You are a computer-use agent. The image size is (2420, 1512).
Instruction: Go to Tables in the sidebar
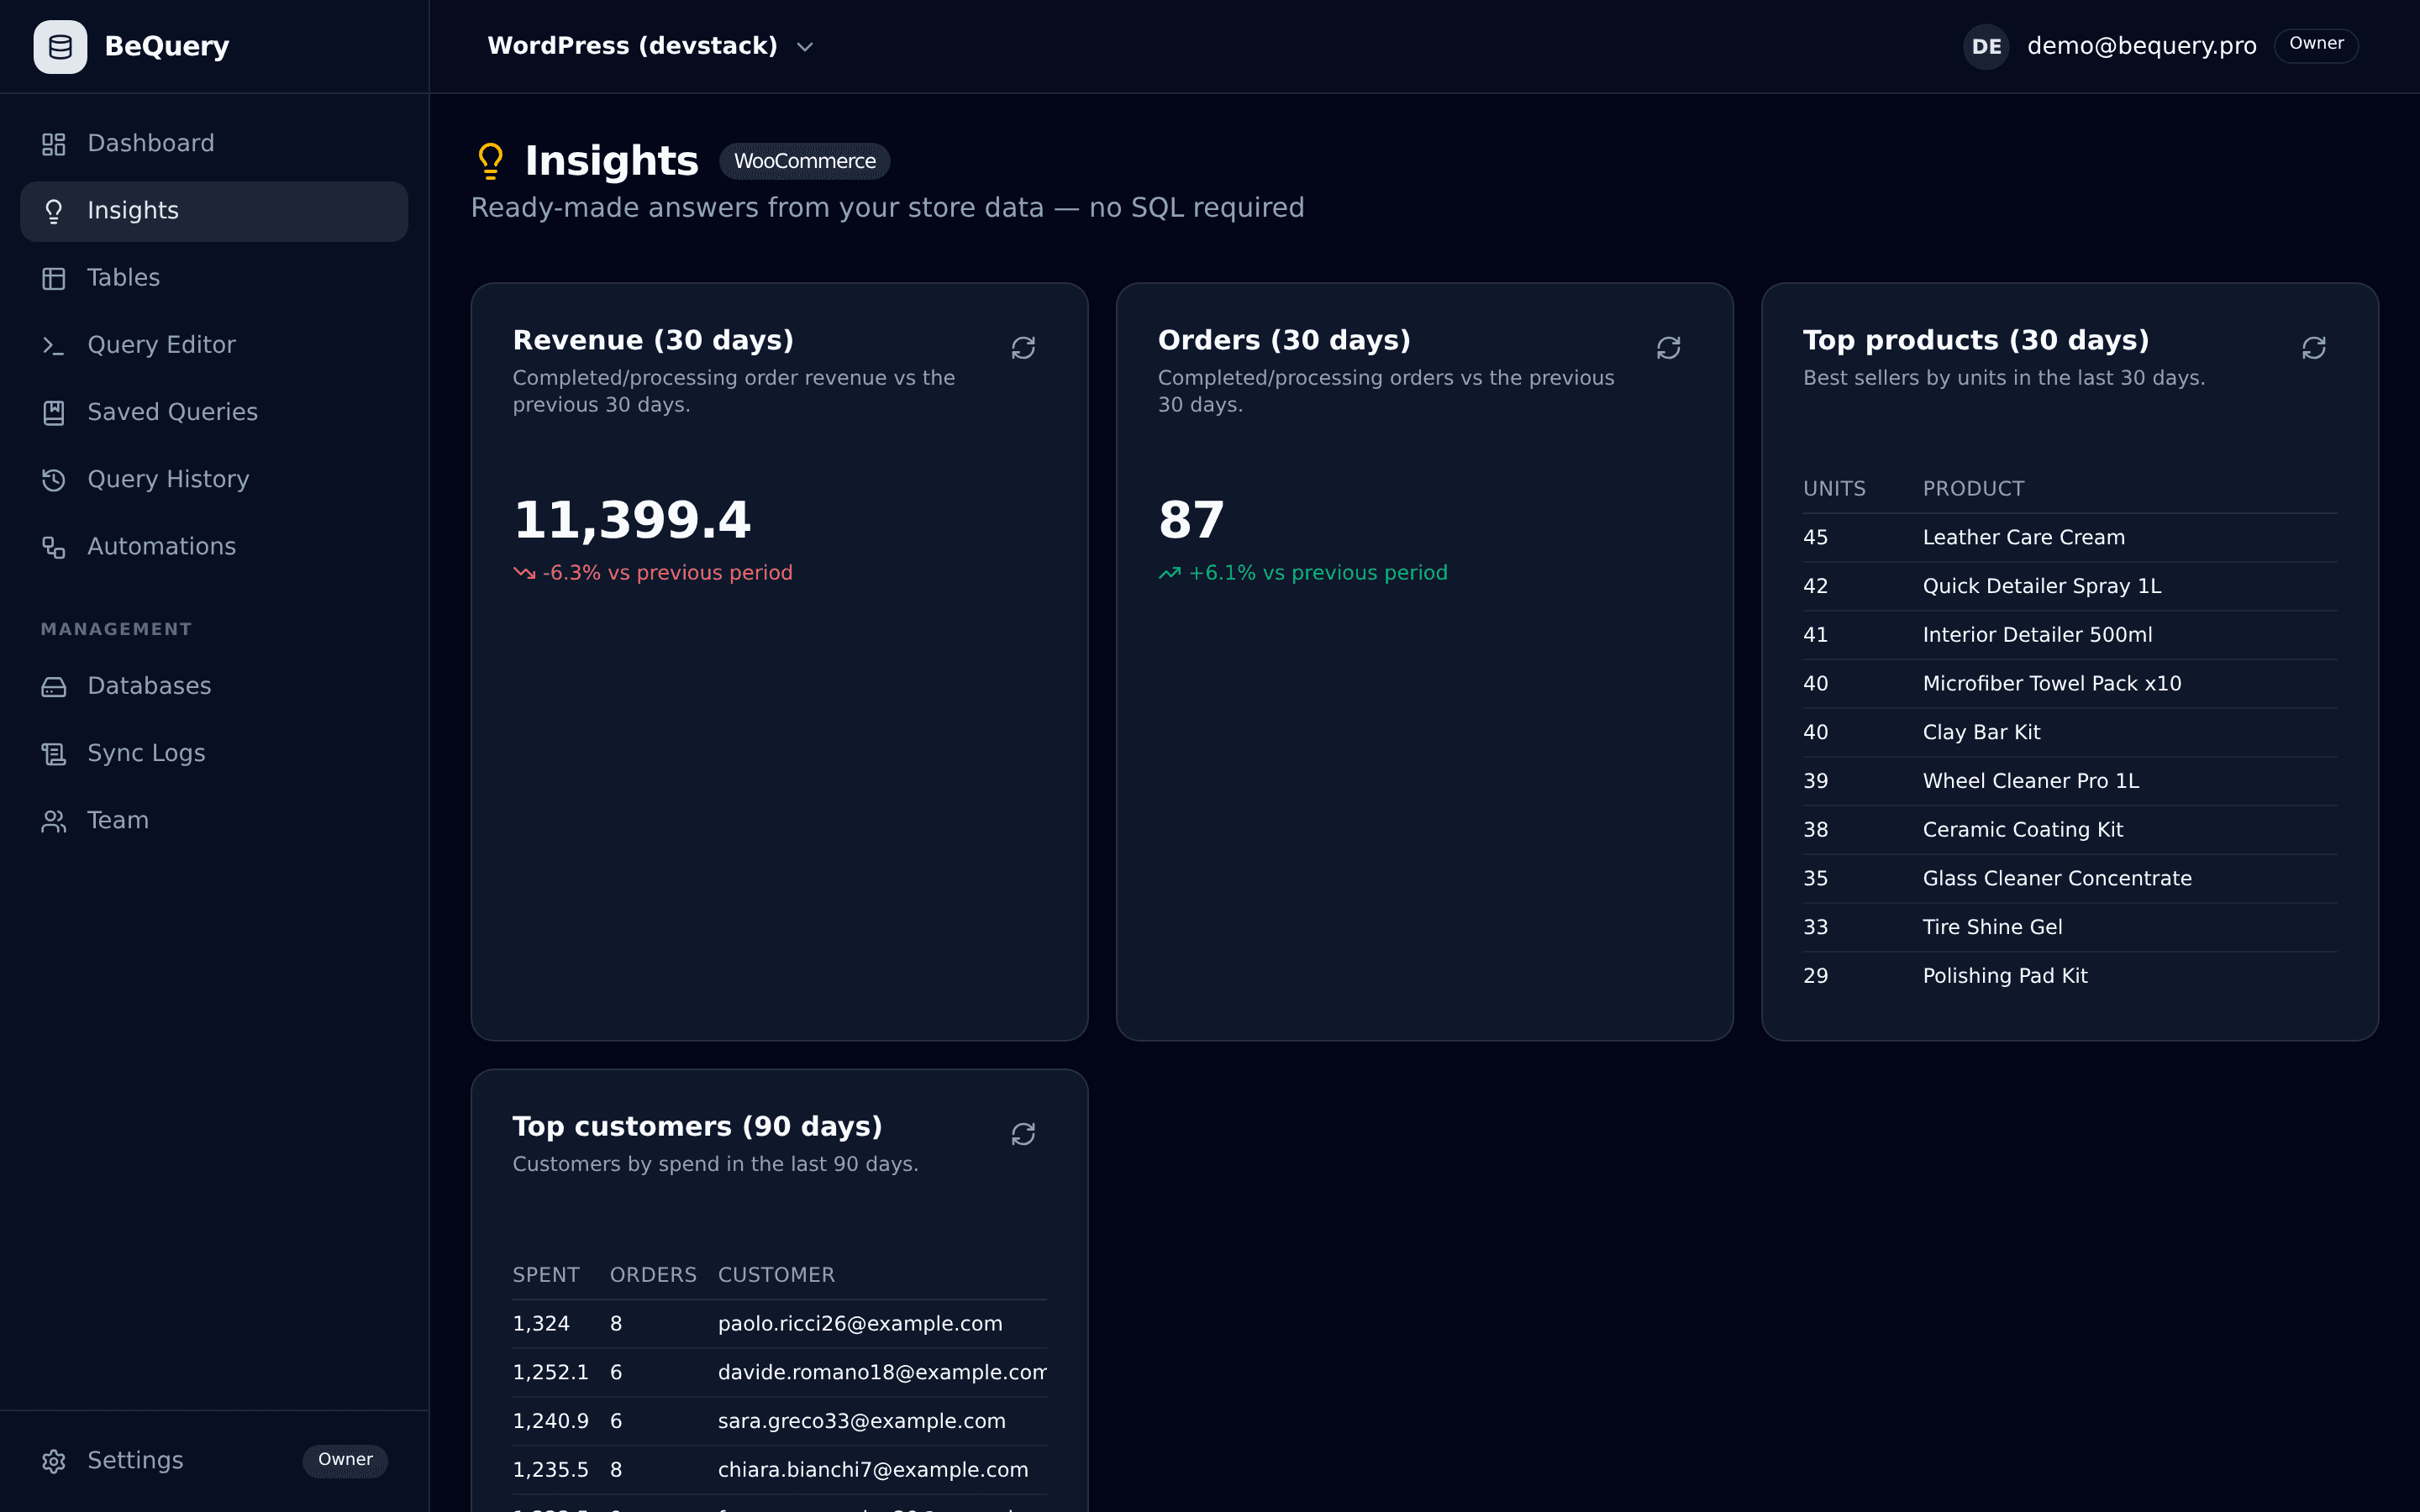click(214, 278)
